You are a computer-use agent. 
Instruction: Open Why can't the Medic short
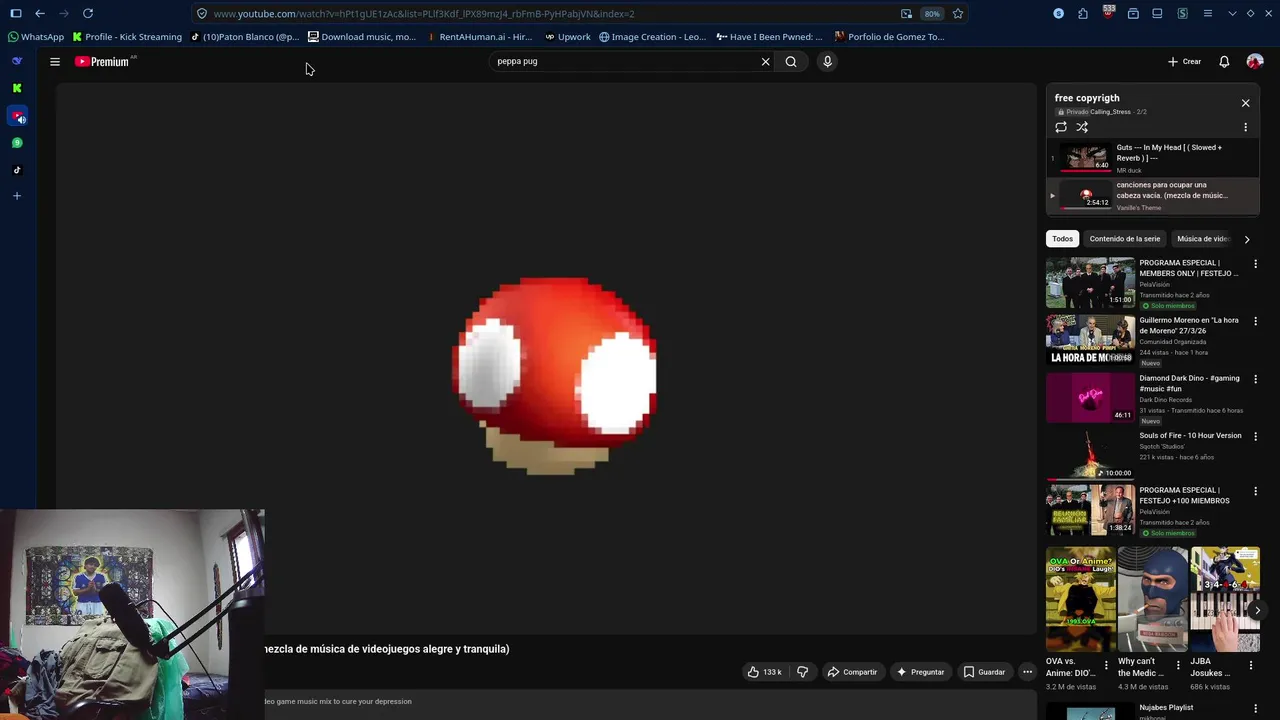[1152, 599]
